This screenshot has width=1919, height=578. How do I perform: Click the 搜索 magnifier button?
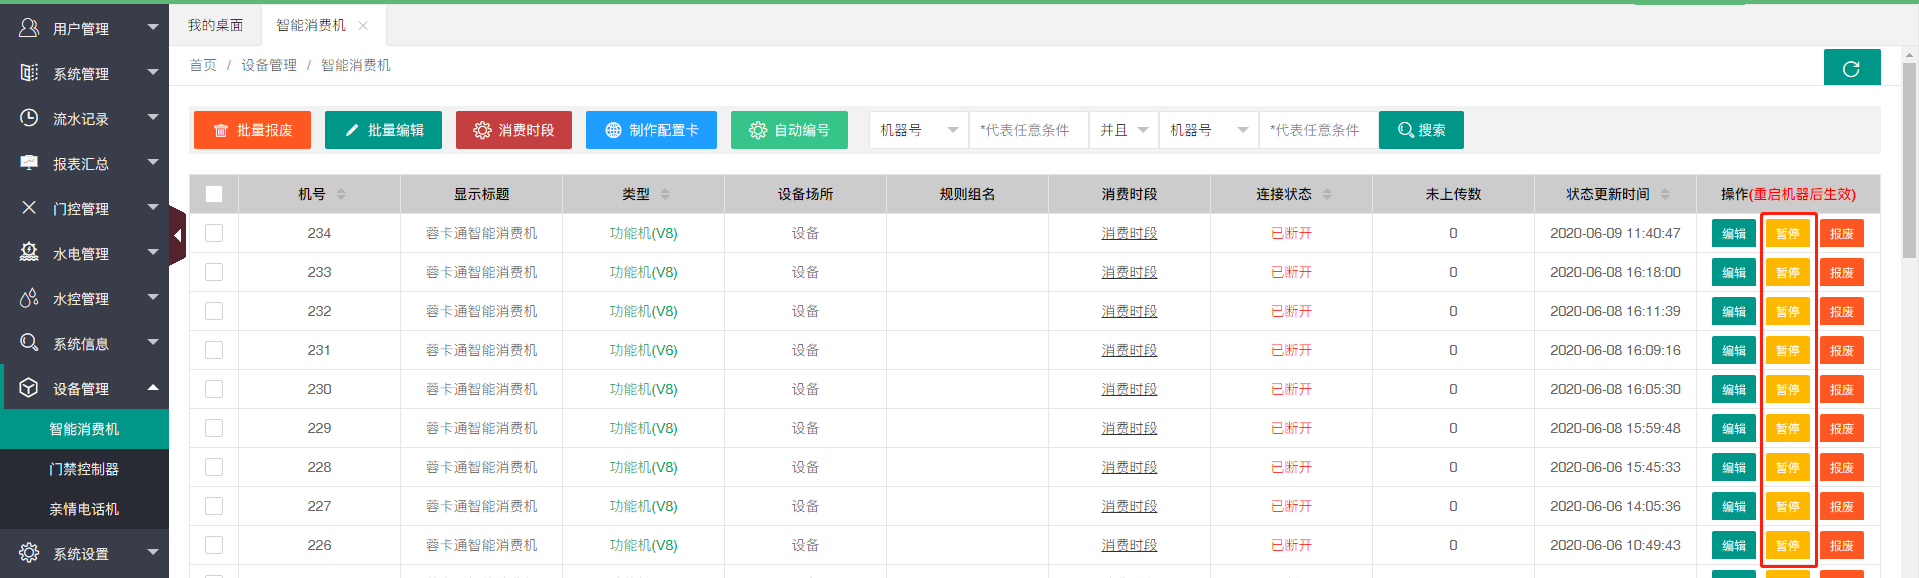pyautogui.click(x=1420, y=130)
